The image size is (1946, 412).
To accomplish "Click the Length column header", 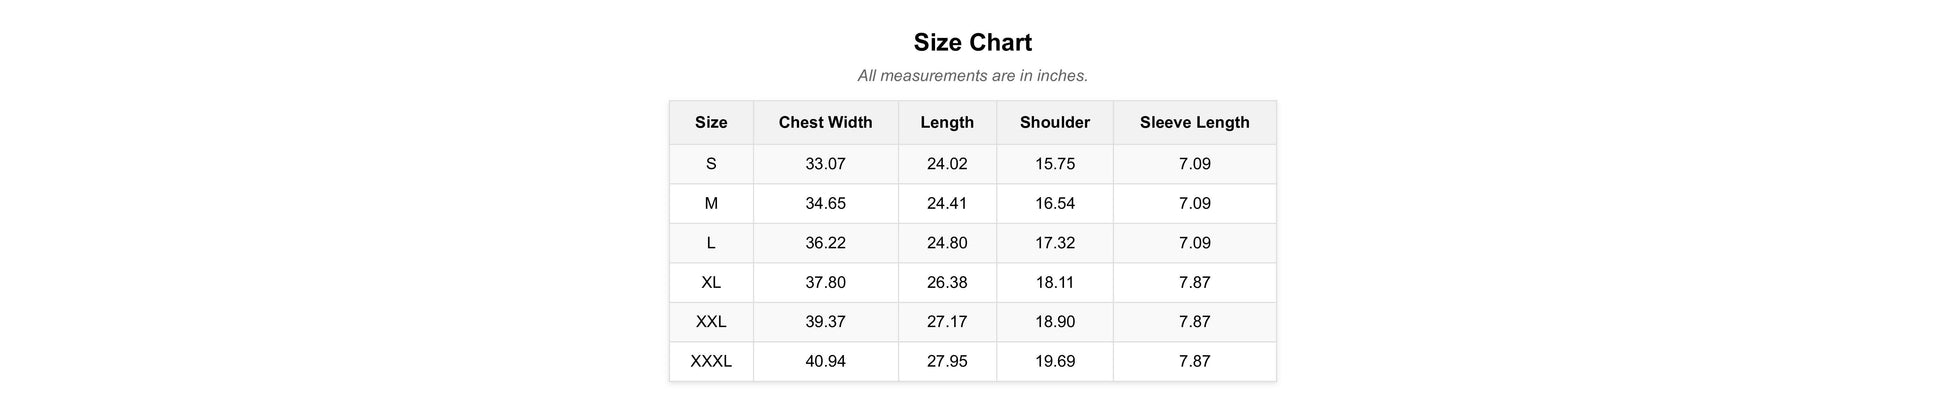I will coord(946,122).
